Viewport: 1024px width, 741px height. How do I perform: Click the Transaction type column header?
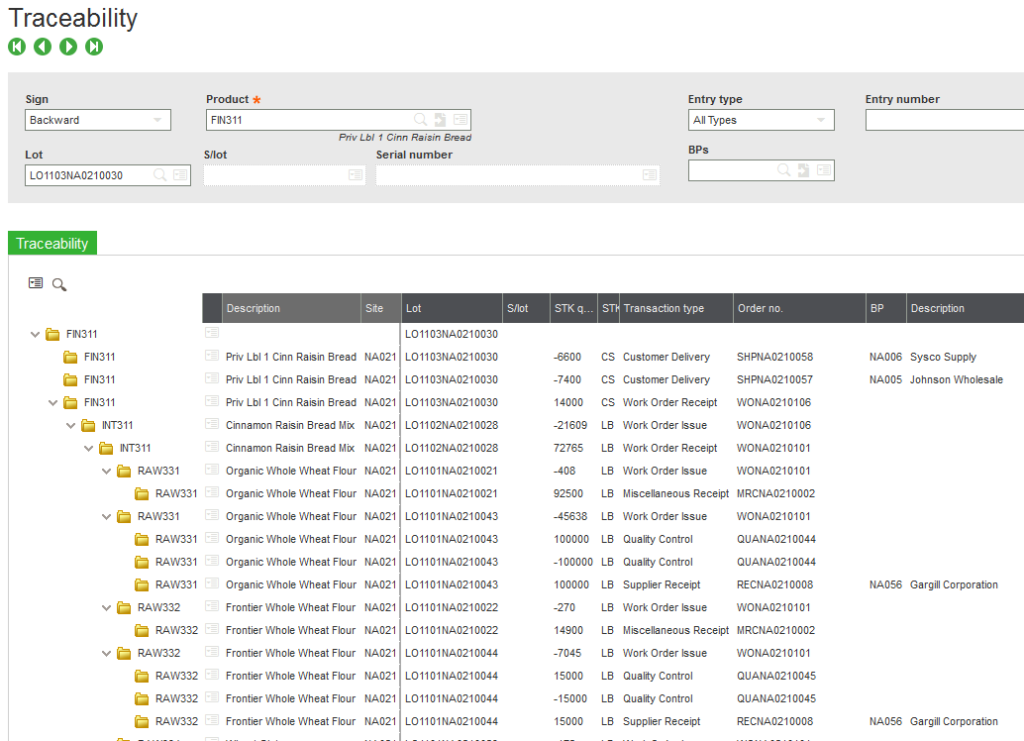(x=664, y=308)
